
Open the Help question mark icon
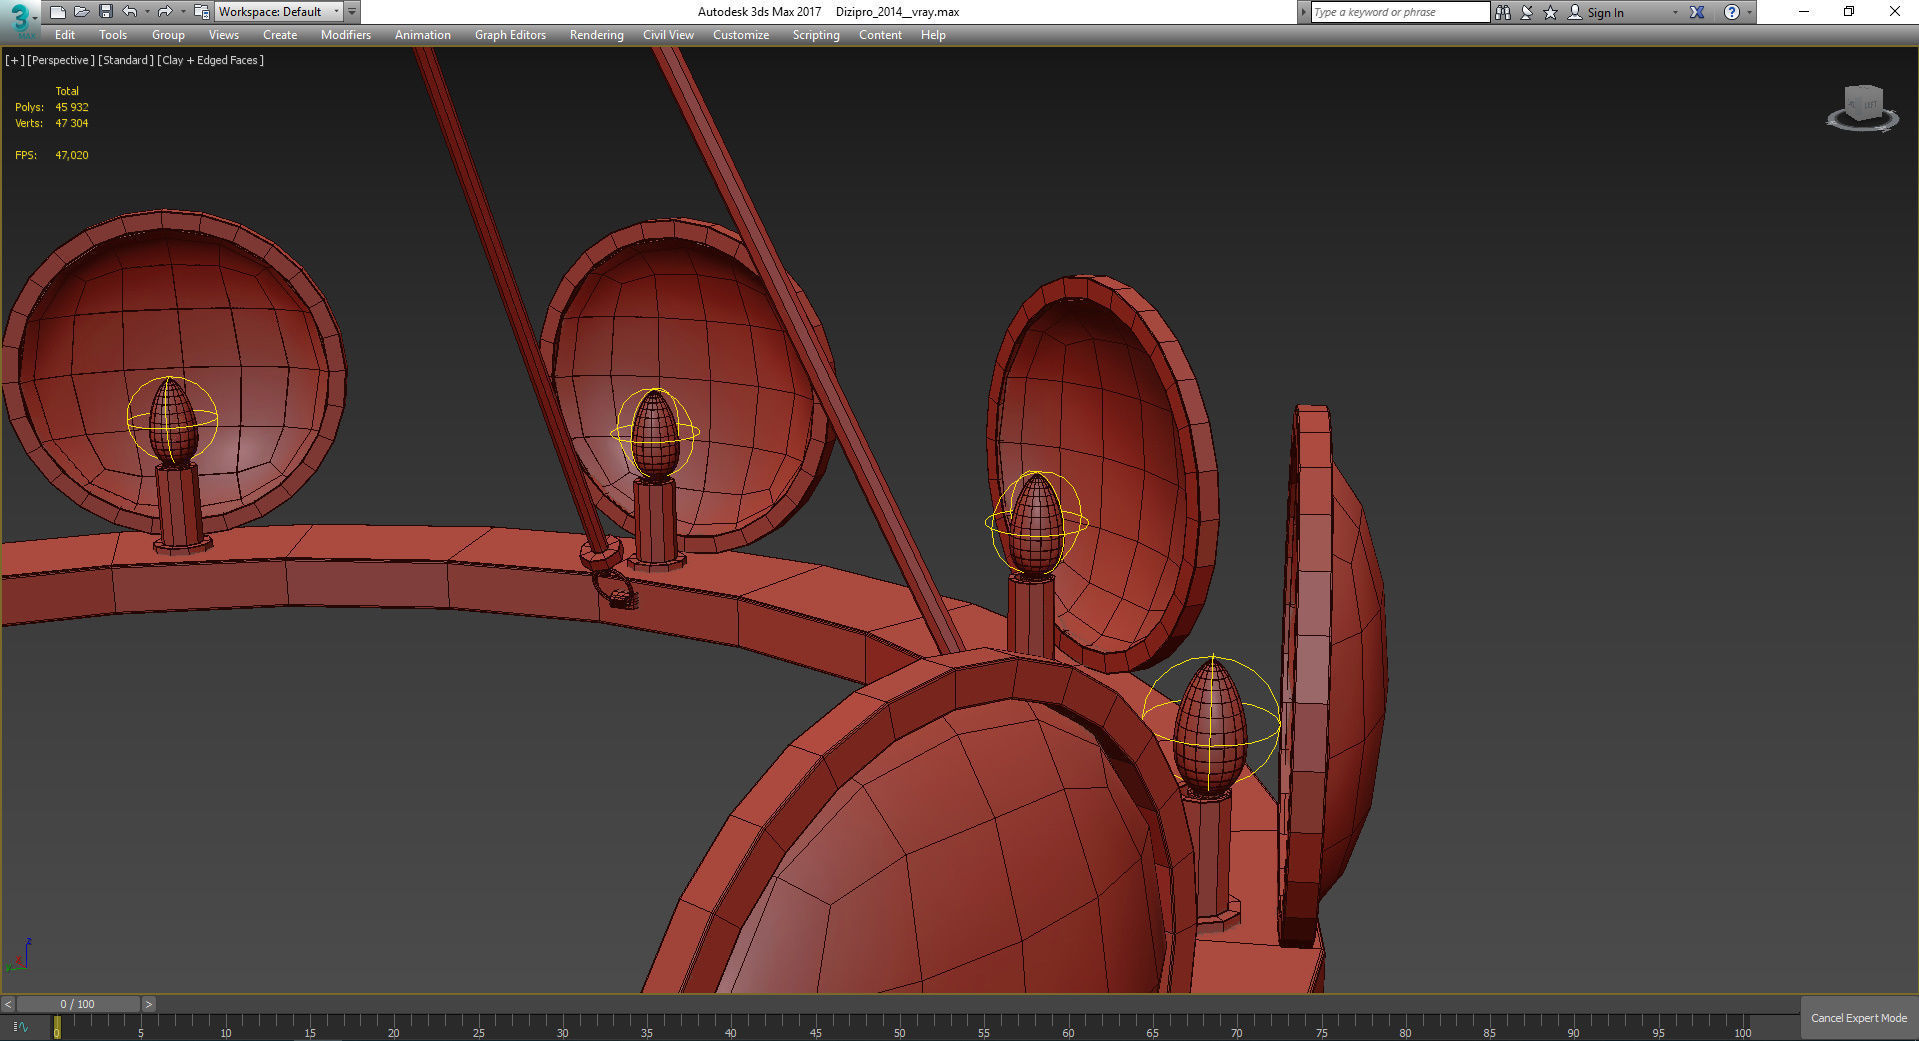click(x=1732, y=12)
